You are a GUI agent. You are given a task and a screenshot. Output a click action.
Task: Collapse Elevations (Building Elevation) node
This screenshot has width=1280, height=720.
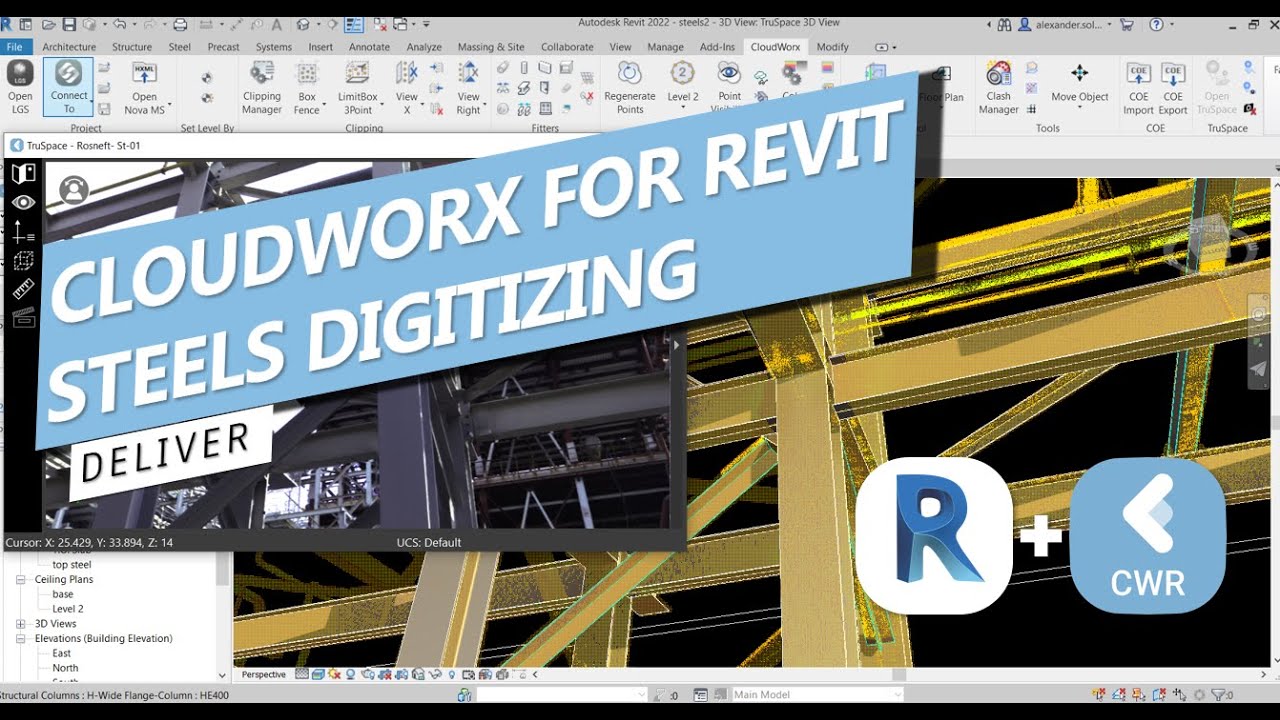(x=21, y=638)
